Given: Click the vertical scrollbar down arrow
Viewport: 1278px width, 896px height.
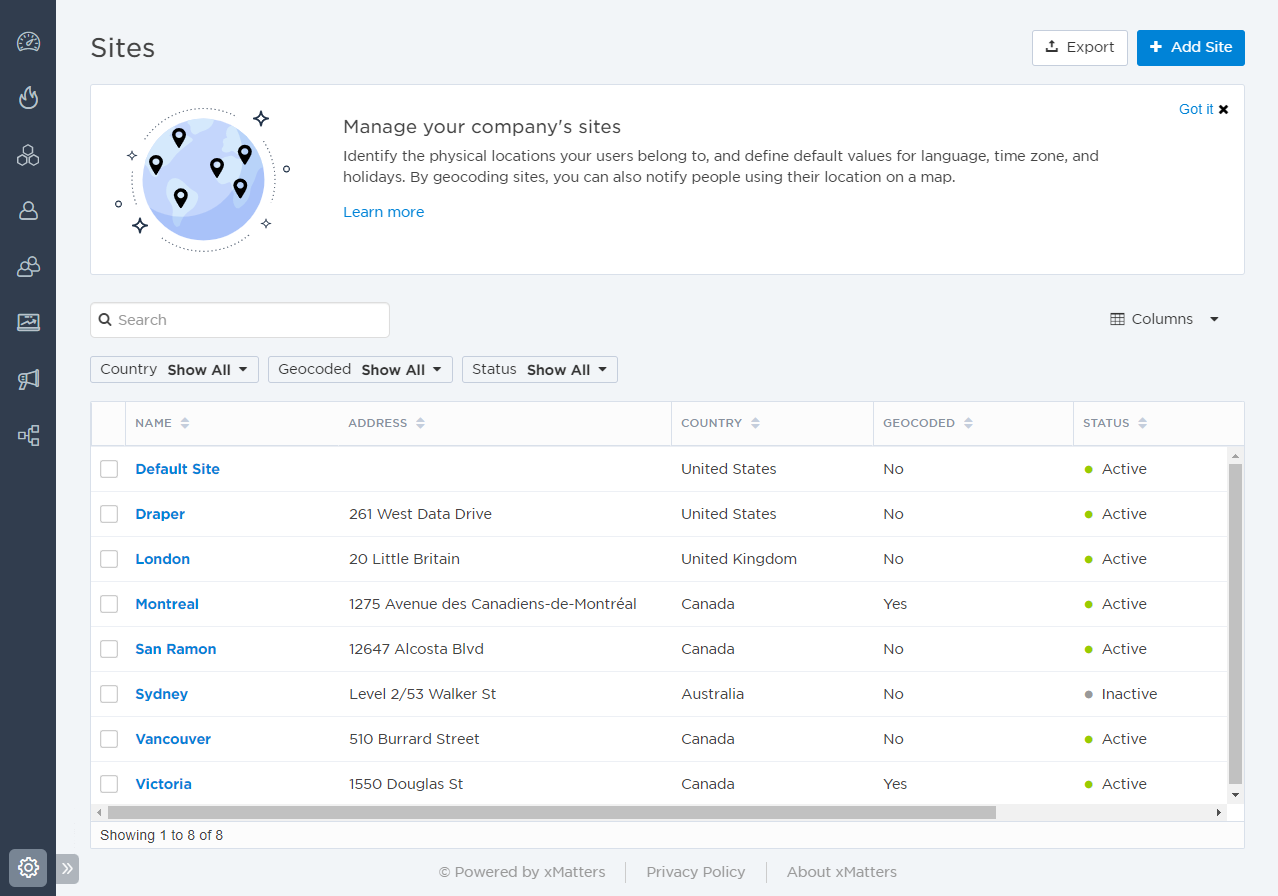Looking at the screenshot, I should click(x=1236, y=795).
